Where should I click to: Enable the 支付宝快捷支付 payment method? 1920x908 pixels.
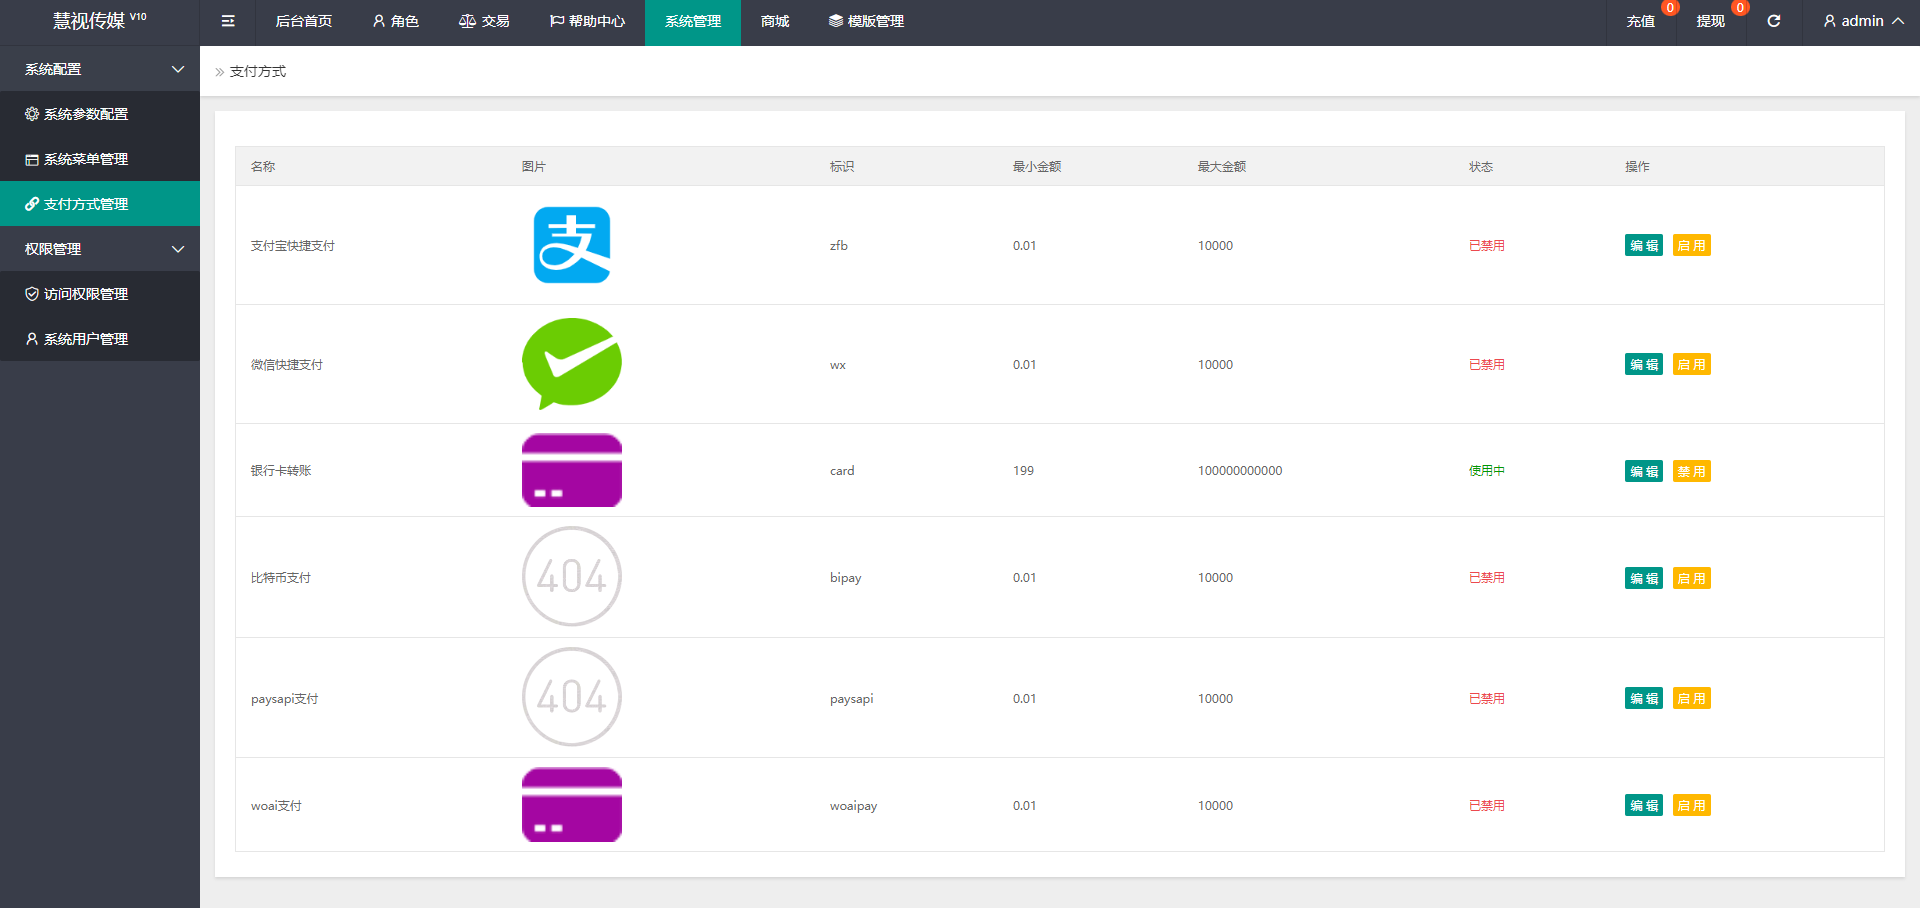pyautogui.click(x=1691, y=246)
